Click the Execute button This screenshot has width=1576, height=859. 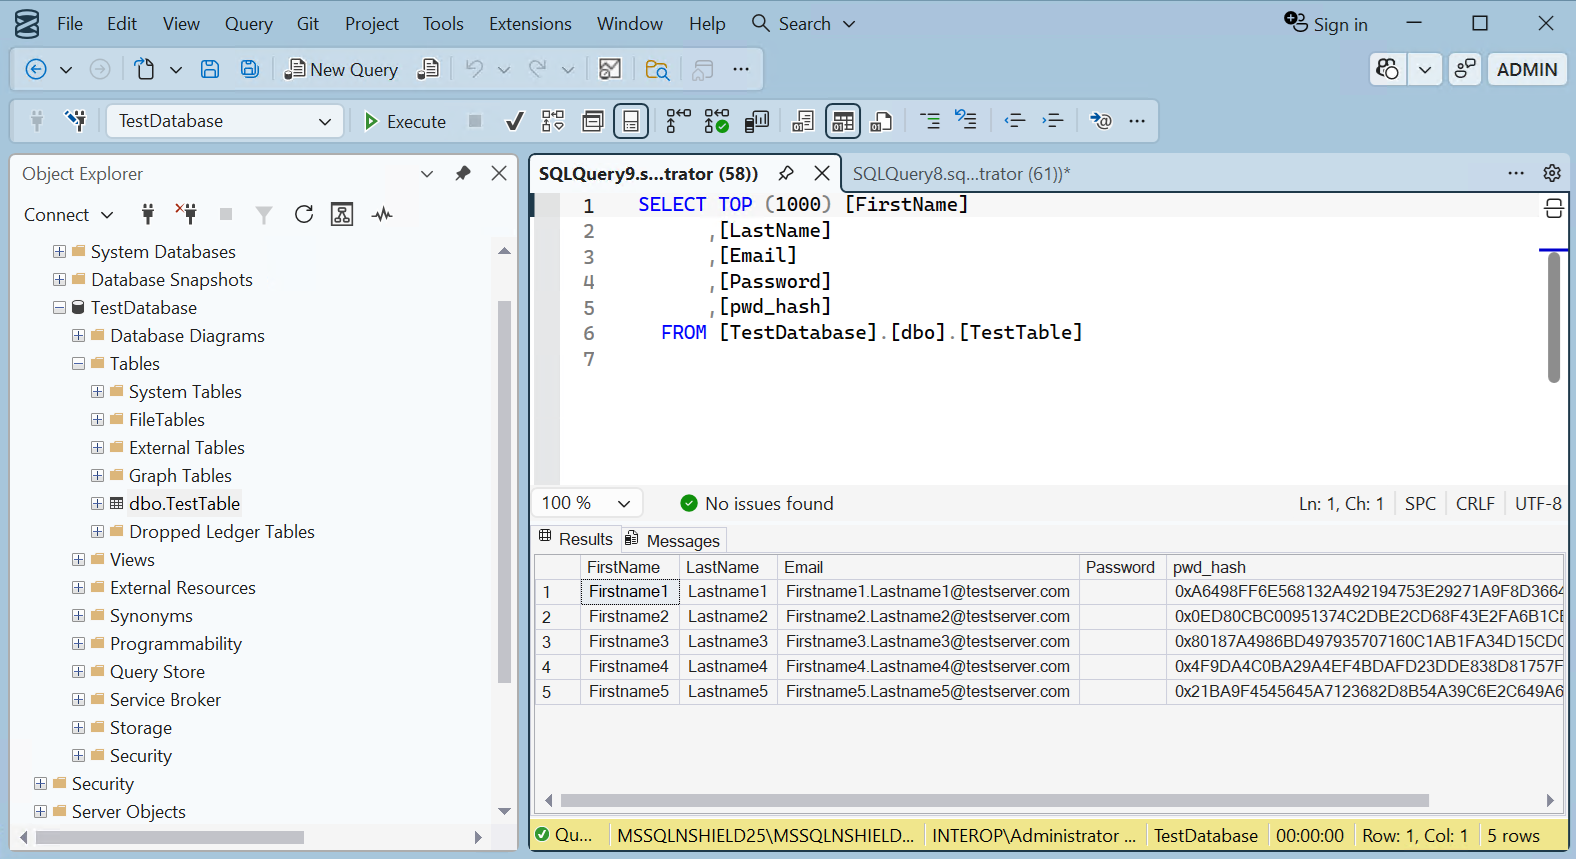(405, 121)
